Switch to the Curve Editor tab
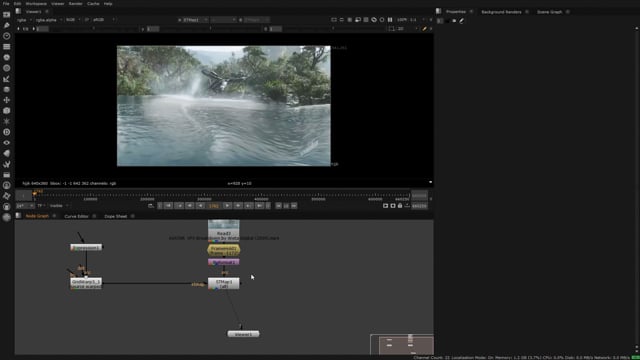The height and width of the screenshot is (360, 640). (76, 216)
